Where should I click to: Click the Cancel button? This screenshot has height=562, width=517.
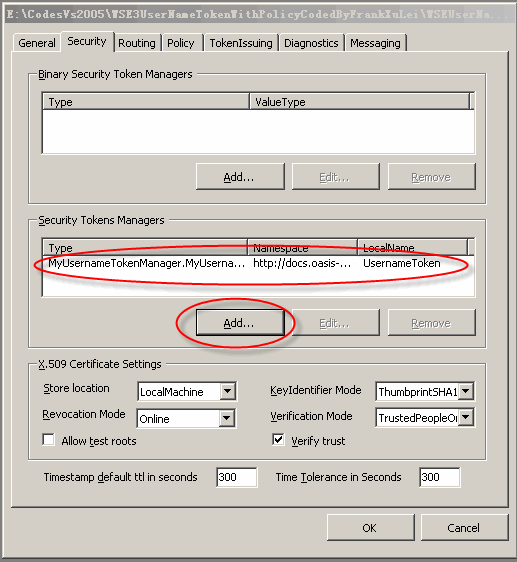click(x=464, y=528)
